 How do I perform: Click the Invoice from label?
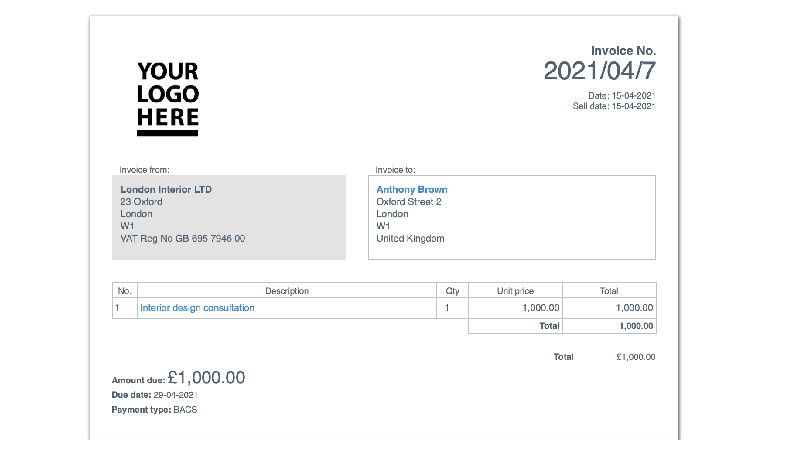144,170
